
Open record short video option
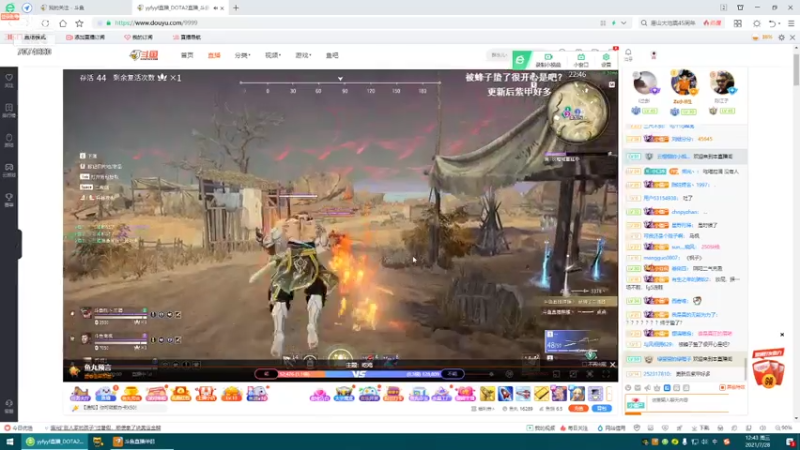(548, 60)
